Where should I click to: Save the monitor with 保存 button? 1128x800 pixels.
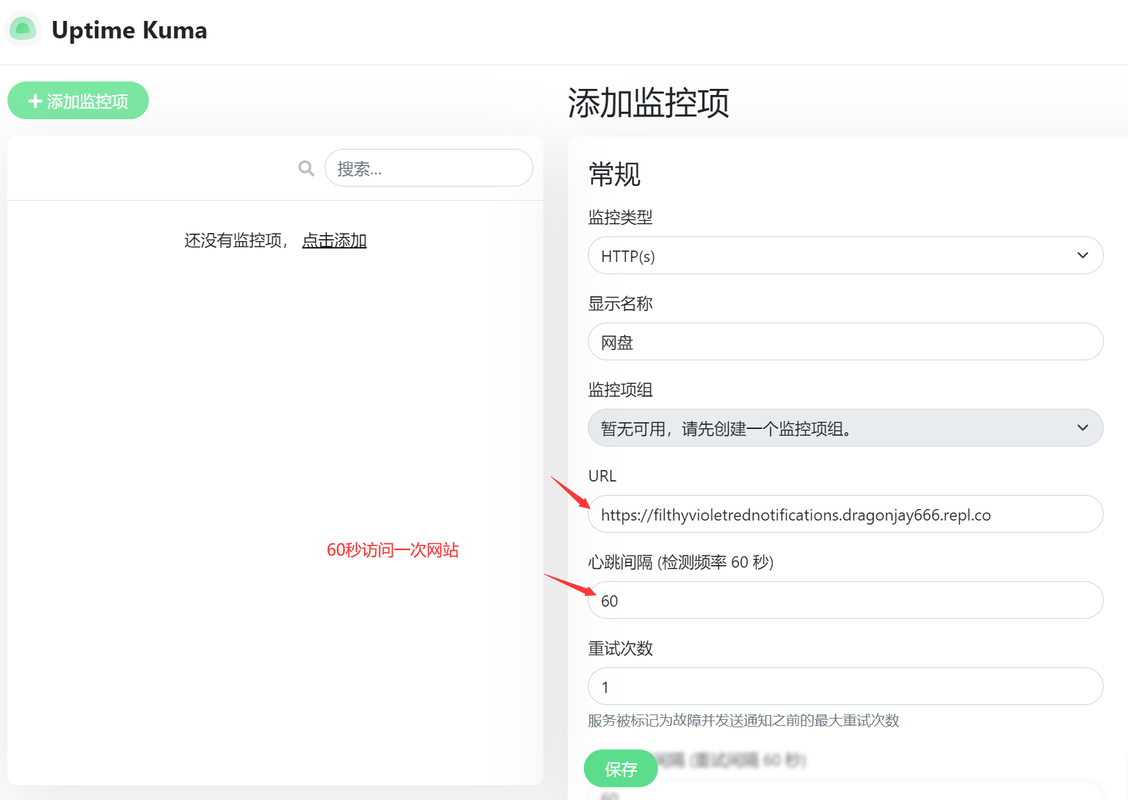click(x=621, y=769)
